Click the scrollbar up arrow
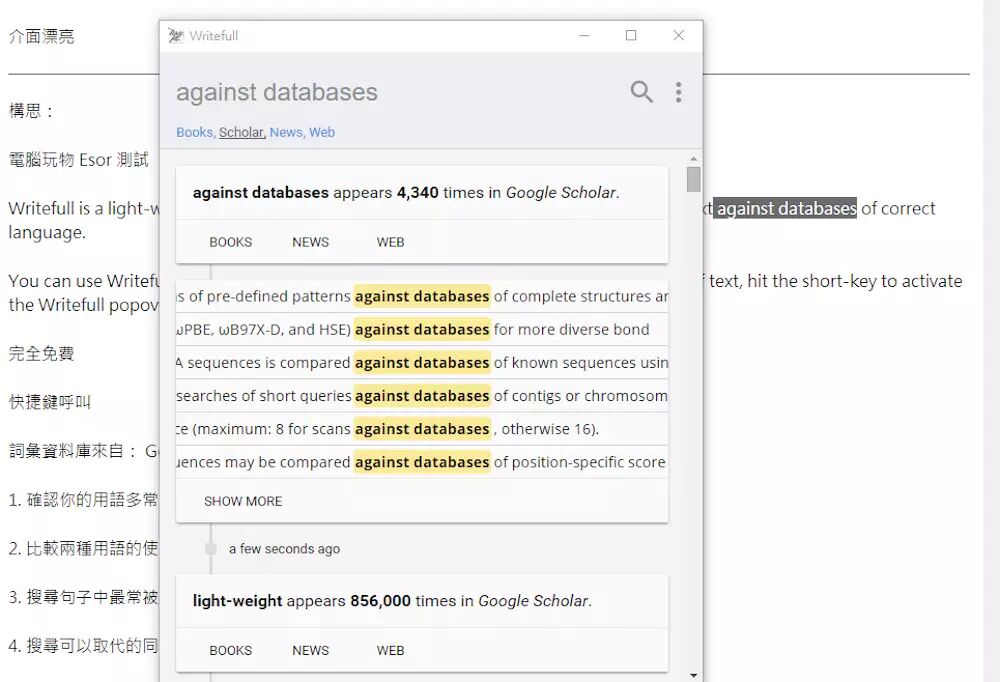 pos(694,158)
